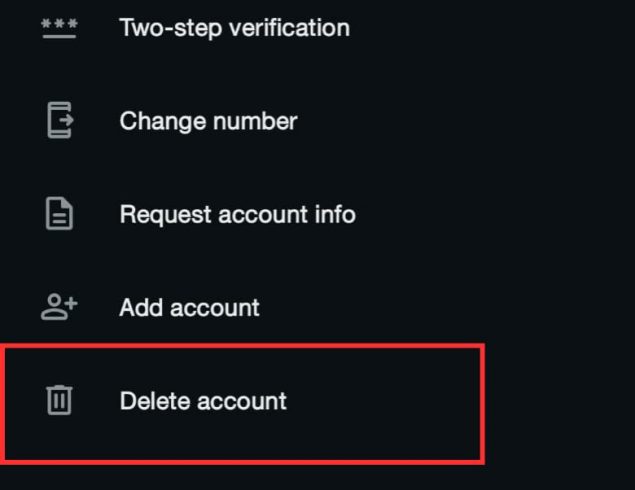The width and height of the screenshot is (635, 490).
Task: Tap the "Two-step verification" text label
Action: click(x=234, y=28)
